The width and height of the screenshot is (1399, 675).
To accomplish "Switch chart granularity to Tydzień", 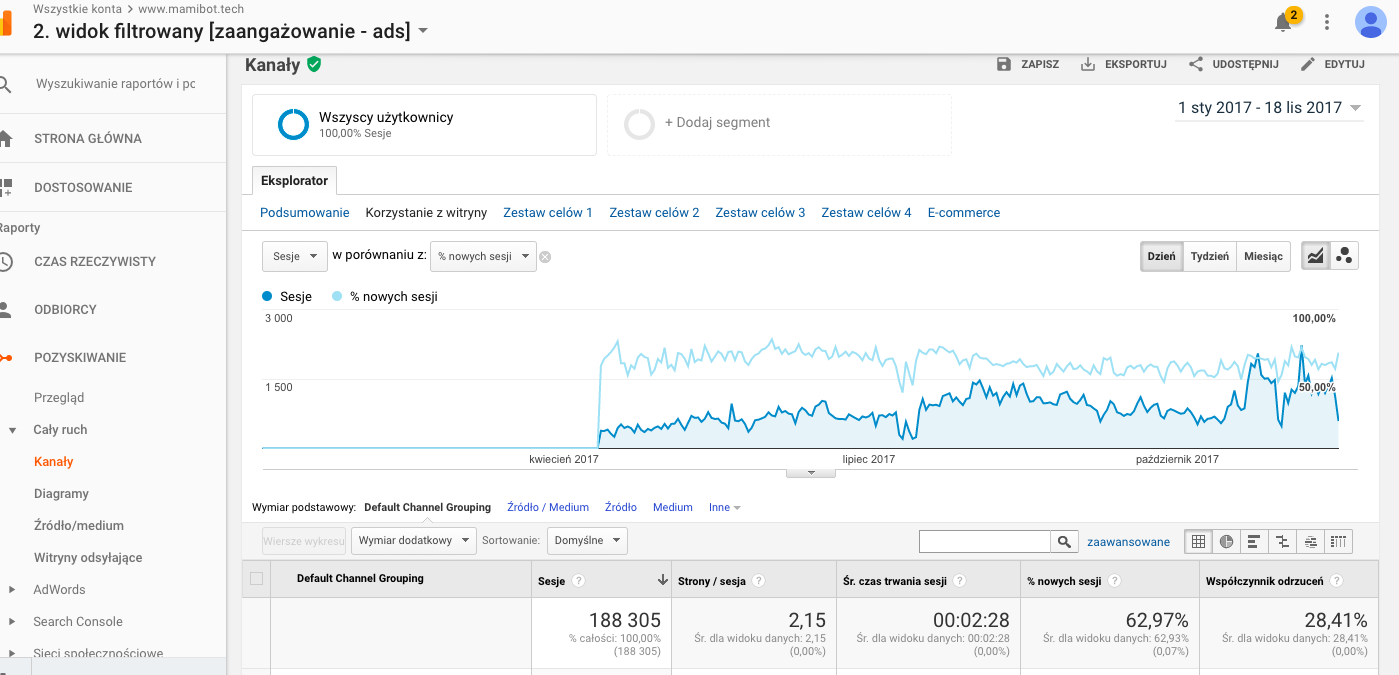I will tap(1209, 256).
